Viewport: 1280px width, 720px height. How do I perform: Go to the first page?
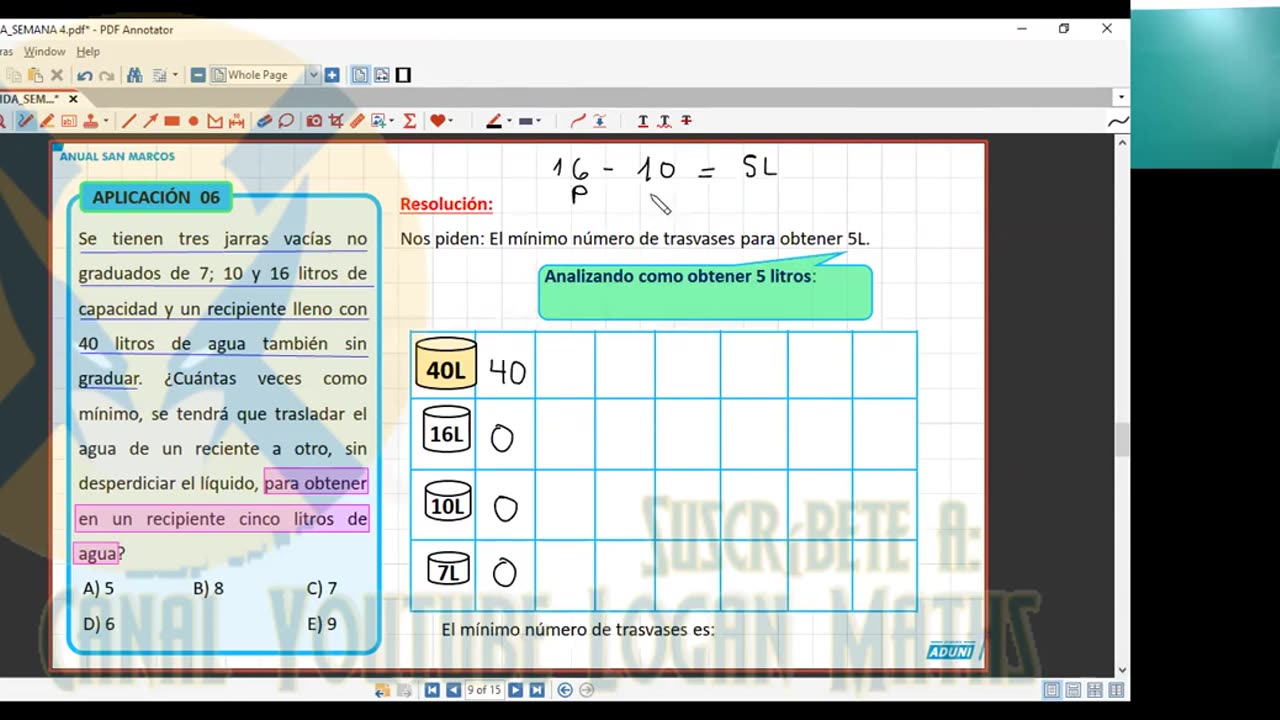coord(432,690)
